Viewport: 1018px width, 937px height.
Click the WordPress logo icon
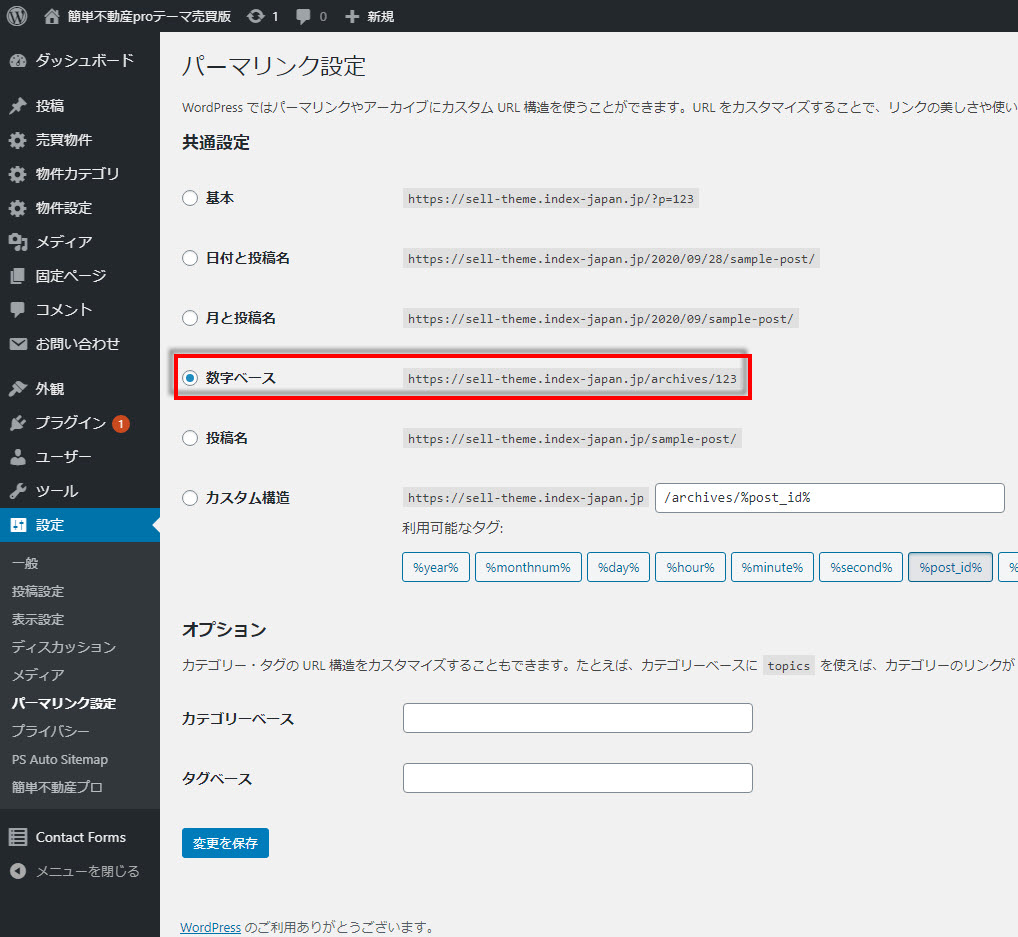(17, 16)
